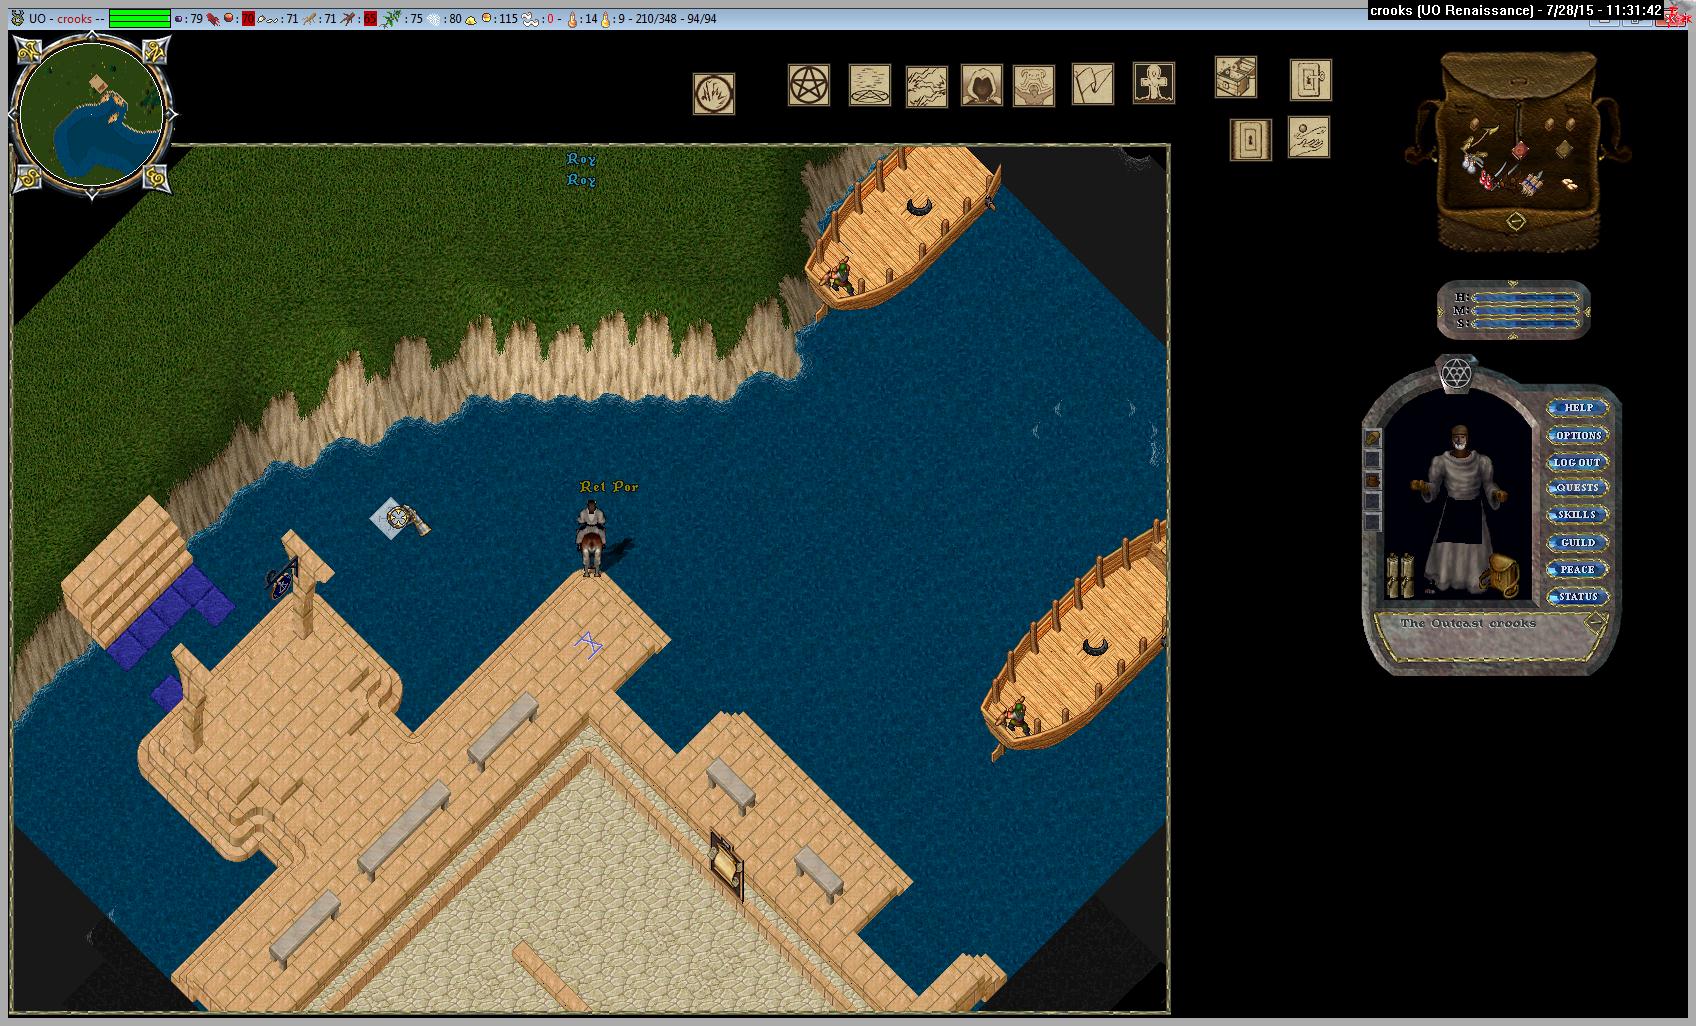This screenshot has height=1026, width=1696.
Task: Click the spider silk reagent counter icon
Action: pyautogui.click(x=434, y=18)
